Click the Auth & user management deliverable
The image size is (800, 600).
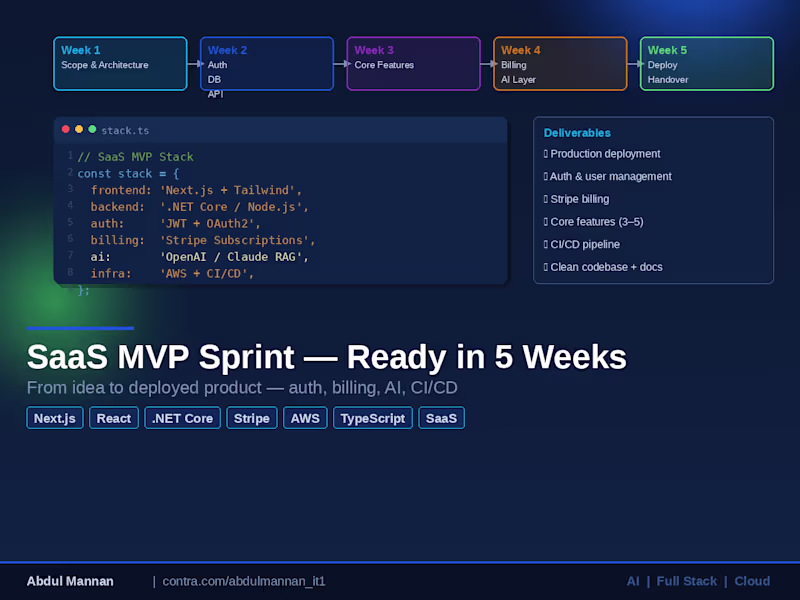click(608, 176)
